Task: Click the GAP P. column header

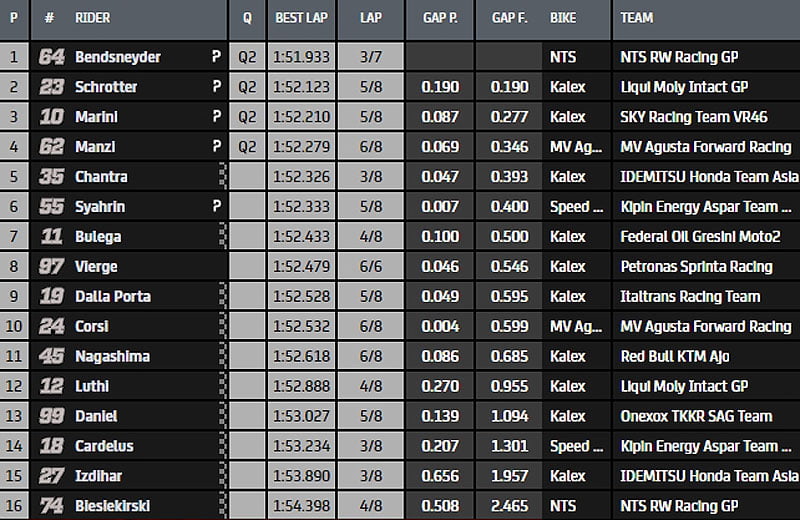Action: pyautogui.click(x=440, y=18)
